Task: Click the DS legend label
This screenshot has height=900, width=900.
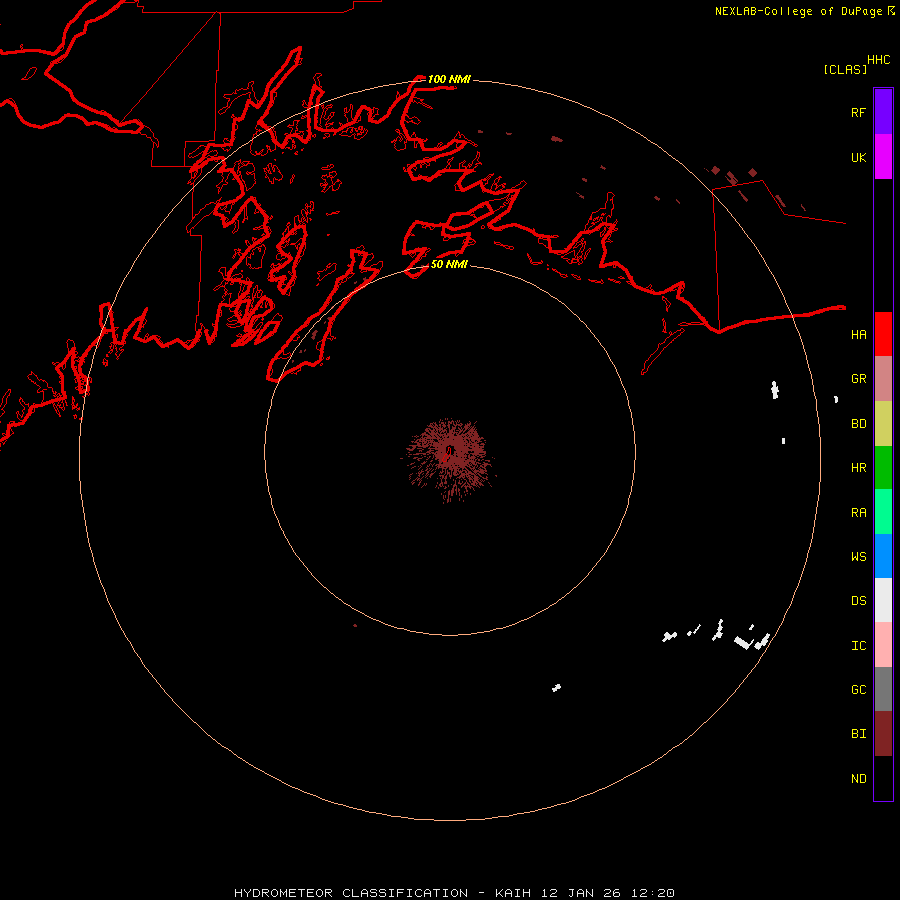Action: pos(858,600)
